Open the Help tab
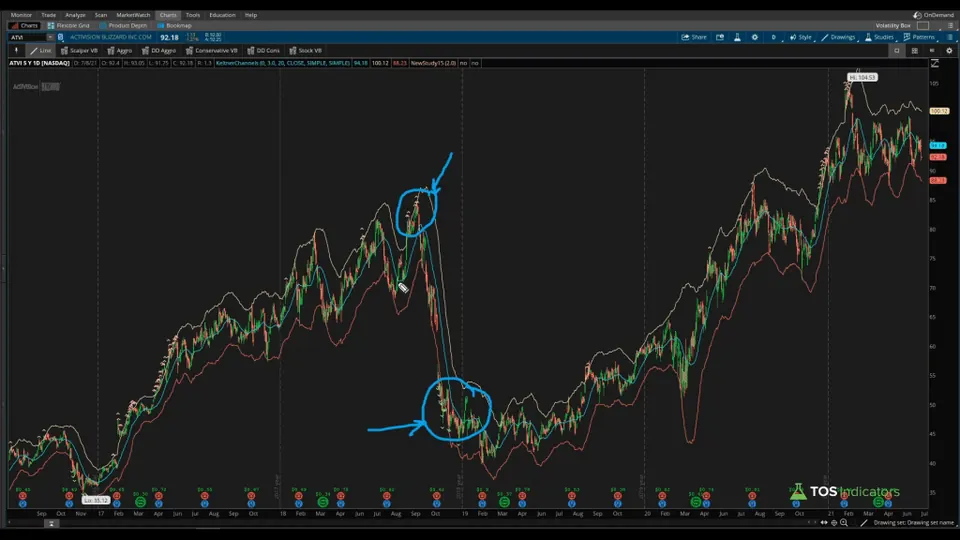Image resolution: width=960 pixels, height=540 pixels. pos(251,15)
